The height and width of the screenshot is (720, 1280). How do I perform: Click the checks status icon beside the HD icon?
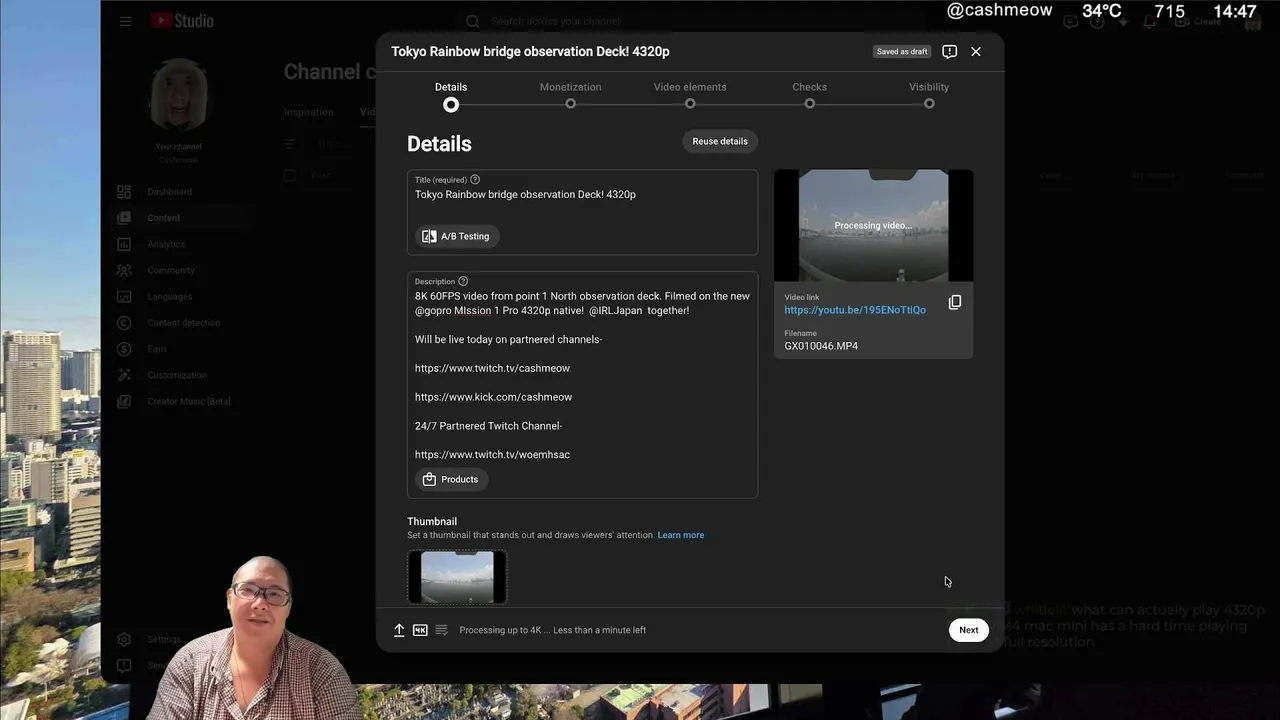[441, 630]
